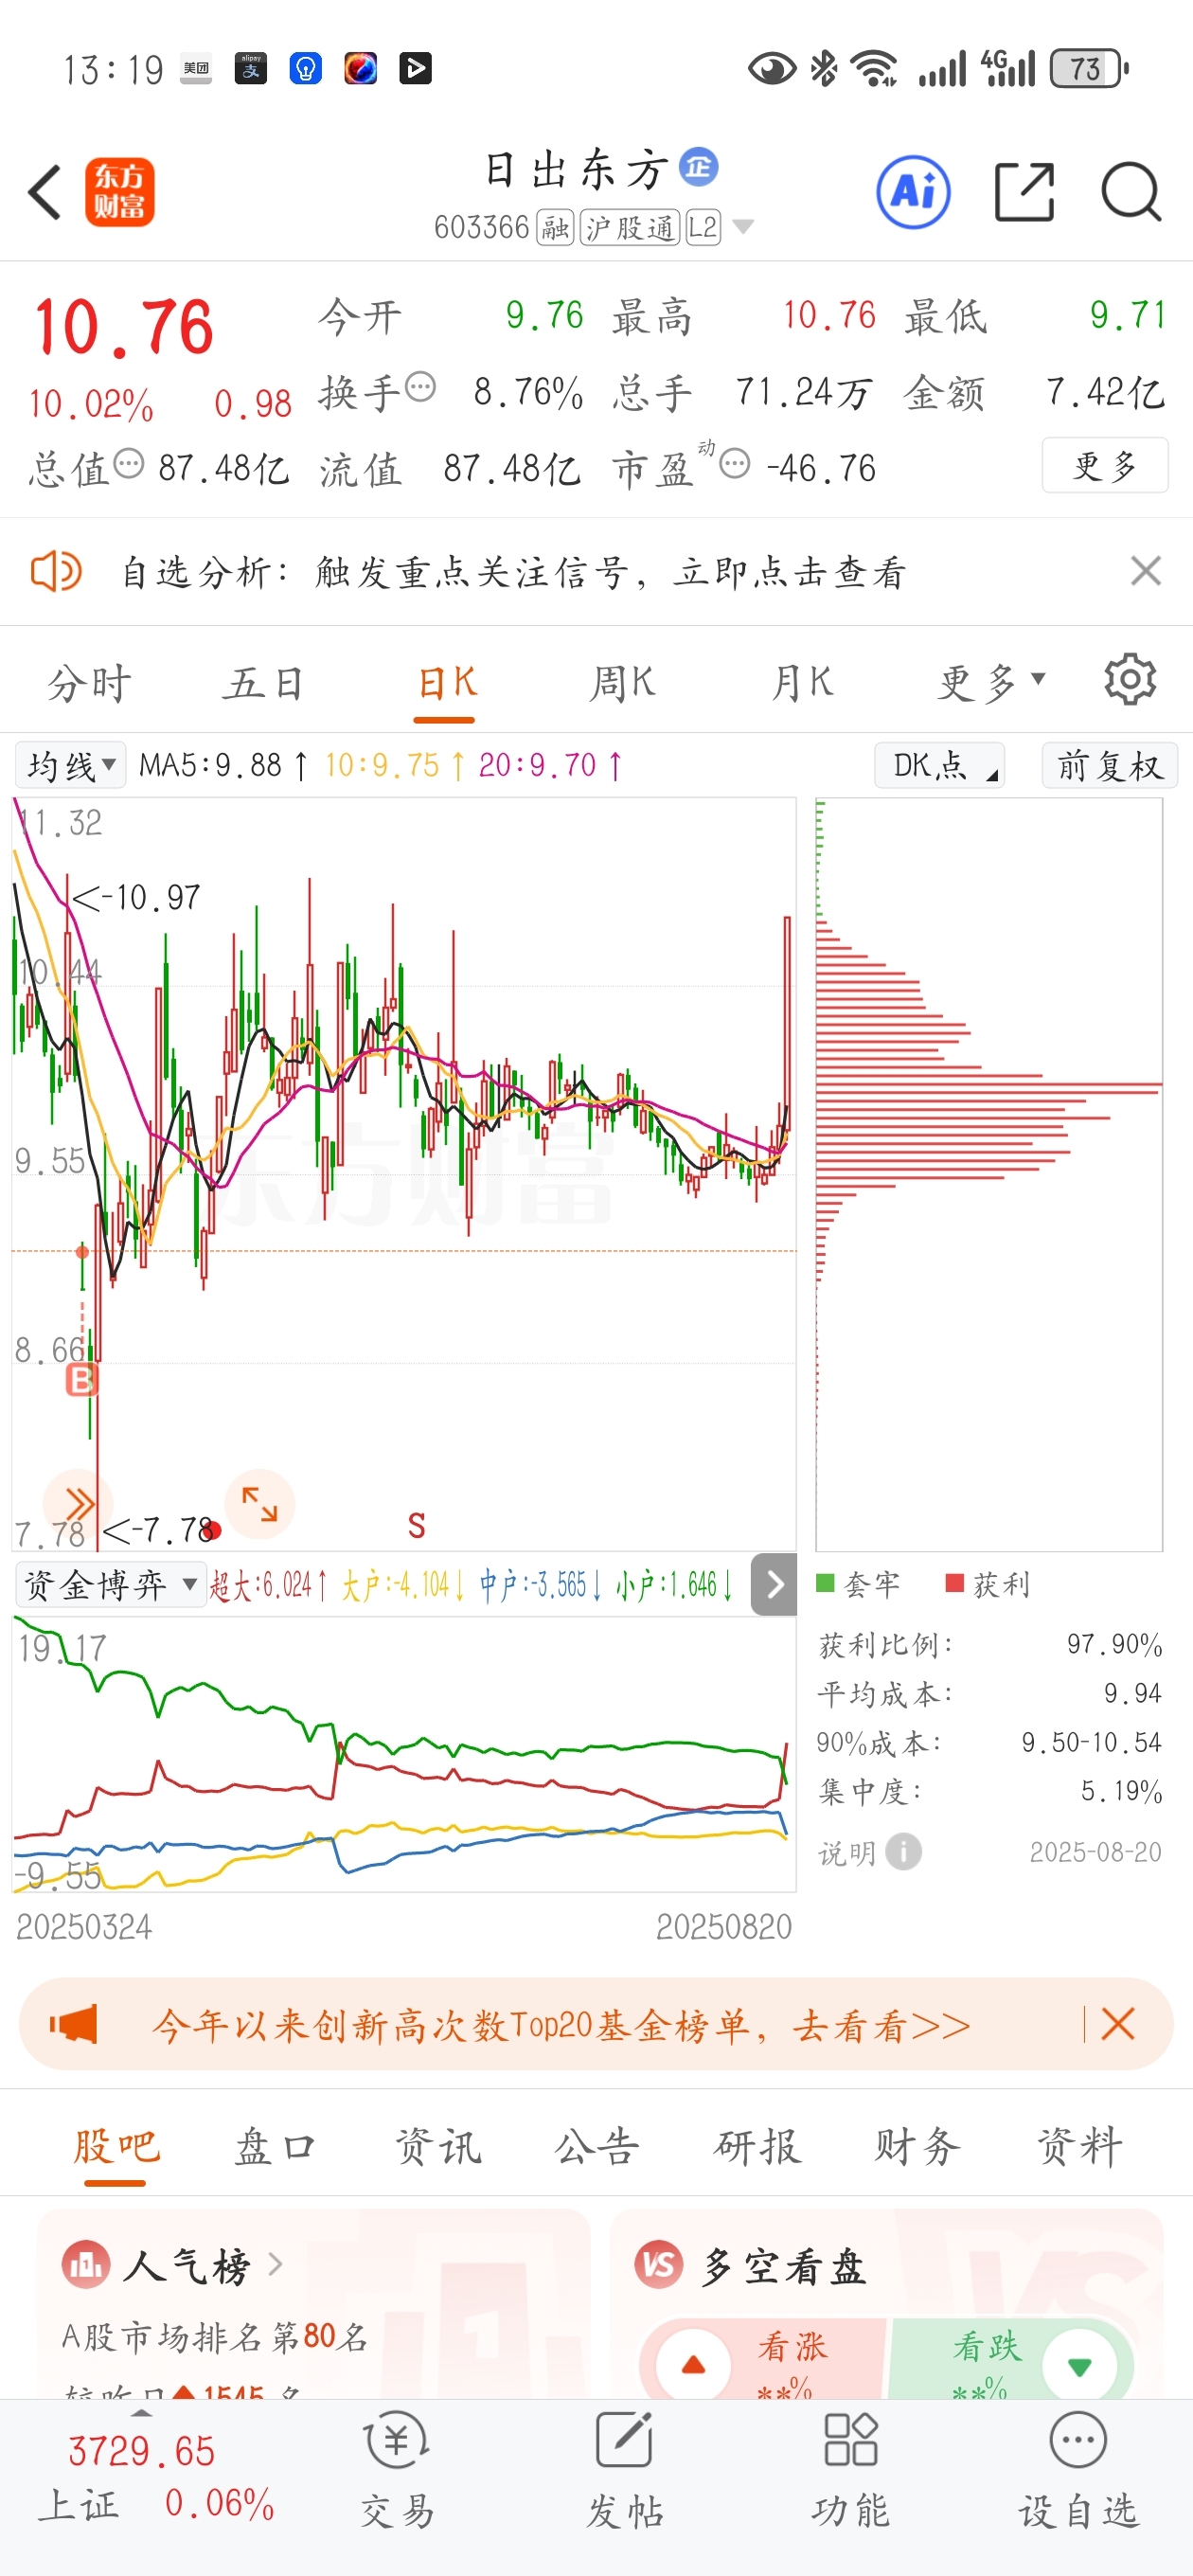Viewport: 1193px width, 2576px height.
Task: Tap the 资金博弈 line chart area
Action: click(404, 1754)
